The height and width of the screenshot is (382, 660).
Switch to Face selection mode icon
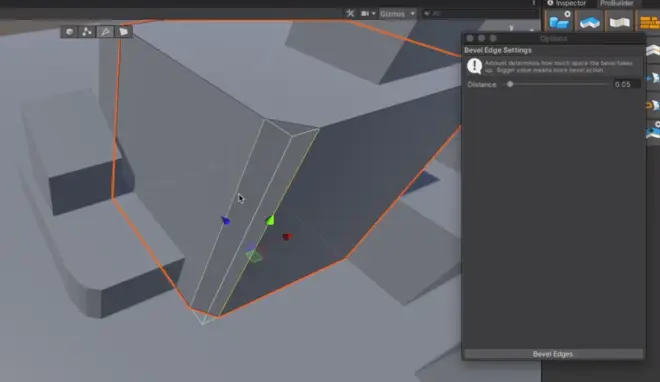(x=123, y=32)
